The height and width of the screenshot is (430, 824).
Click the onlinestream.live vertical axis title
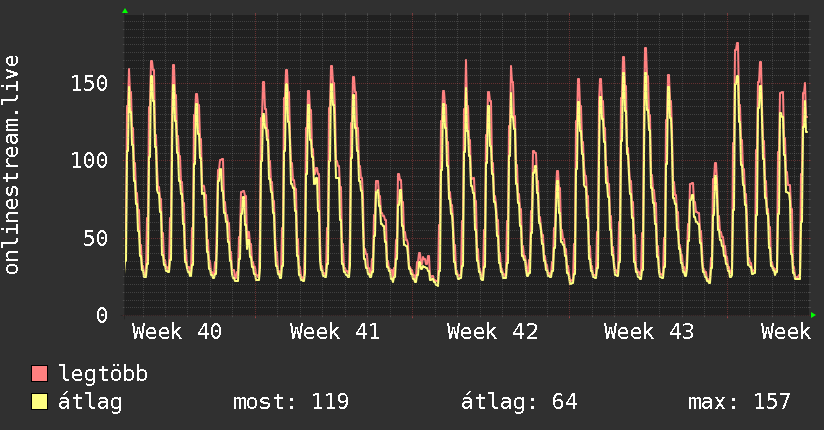click(12, 165)
